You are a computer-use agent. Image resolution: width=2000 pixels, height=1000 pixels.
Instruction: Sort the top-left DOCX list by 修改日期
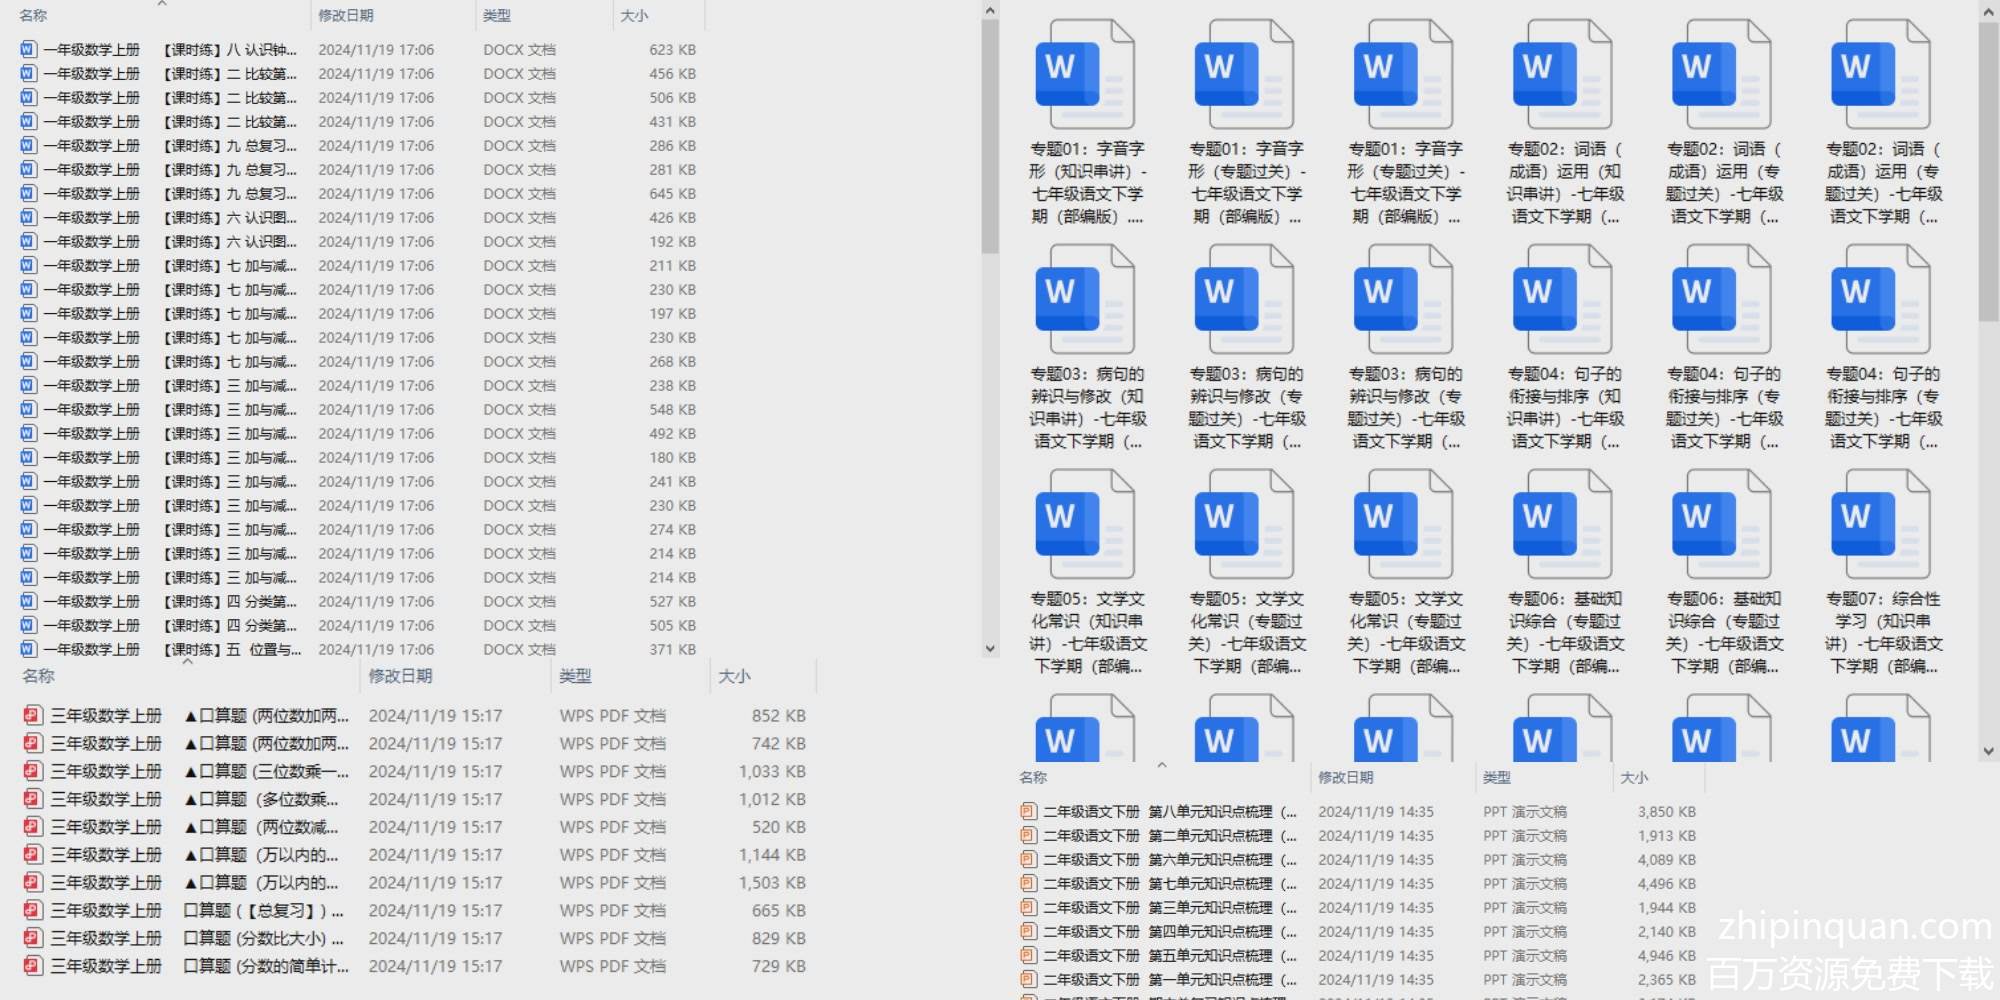pyautogui.click(x=346, y=16)
